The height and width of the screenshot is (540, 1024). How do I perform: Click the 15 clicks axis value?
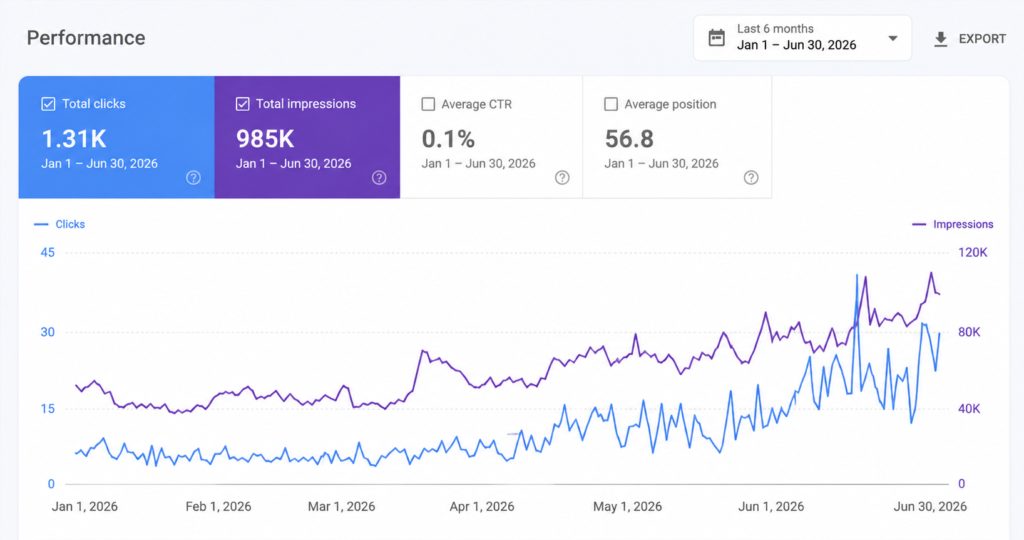coord(48,409)
